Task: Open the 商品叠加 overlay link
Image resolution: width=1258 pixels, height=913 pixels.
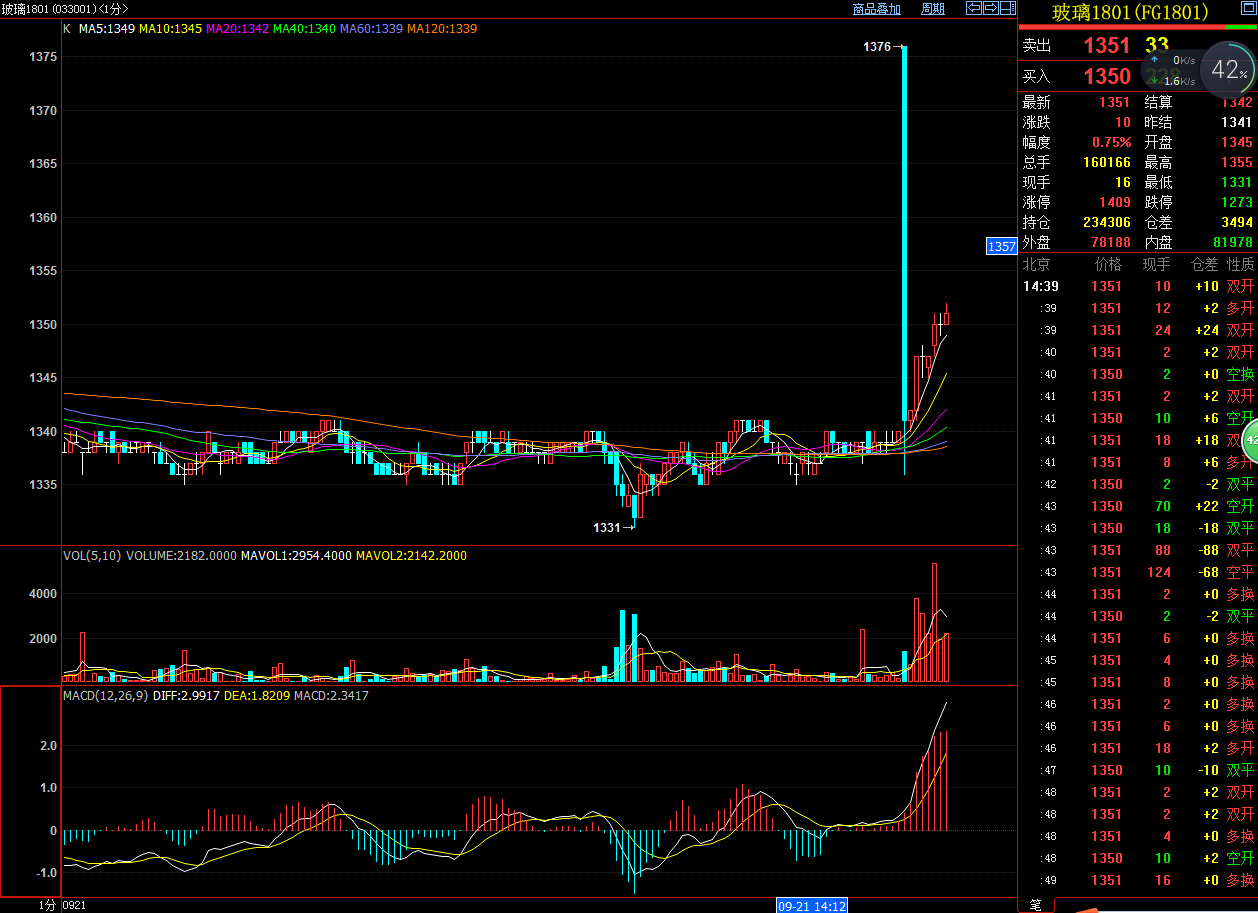Action: tap(876, 9)
